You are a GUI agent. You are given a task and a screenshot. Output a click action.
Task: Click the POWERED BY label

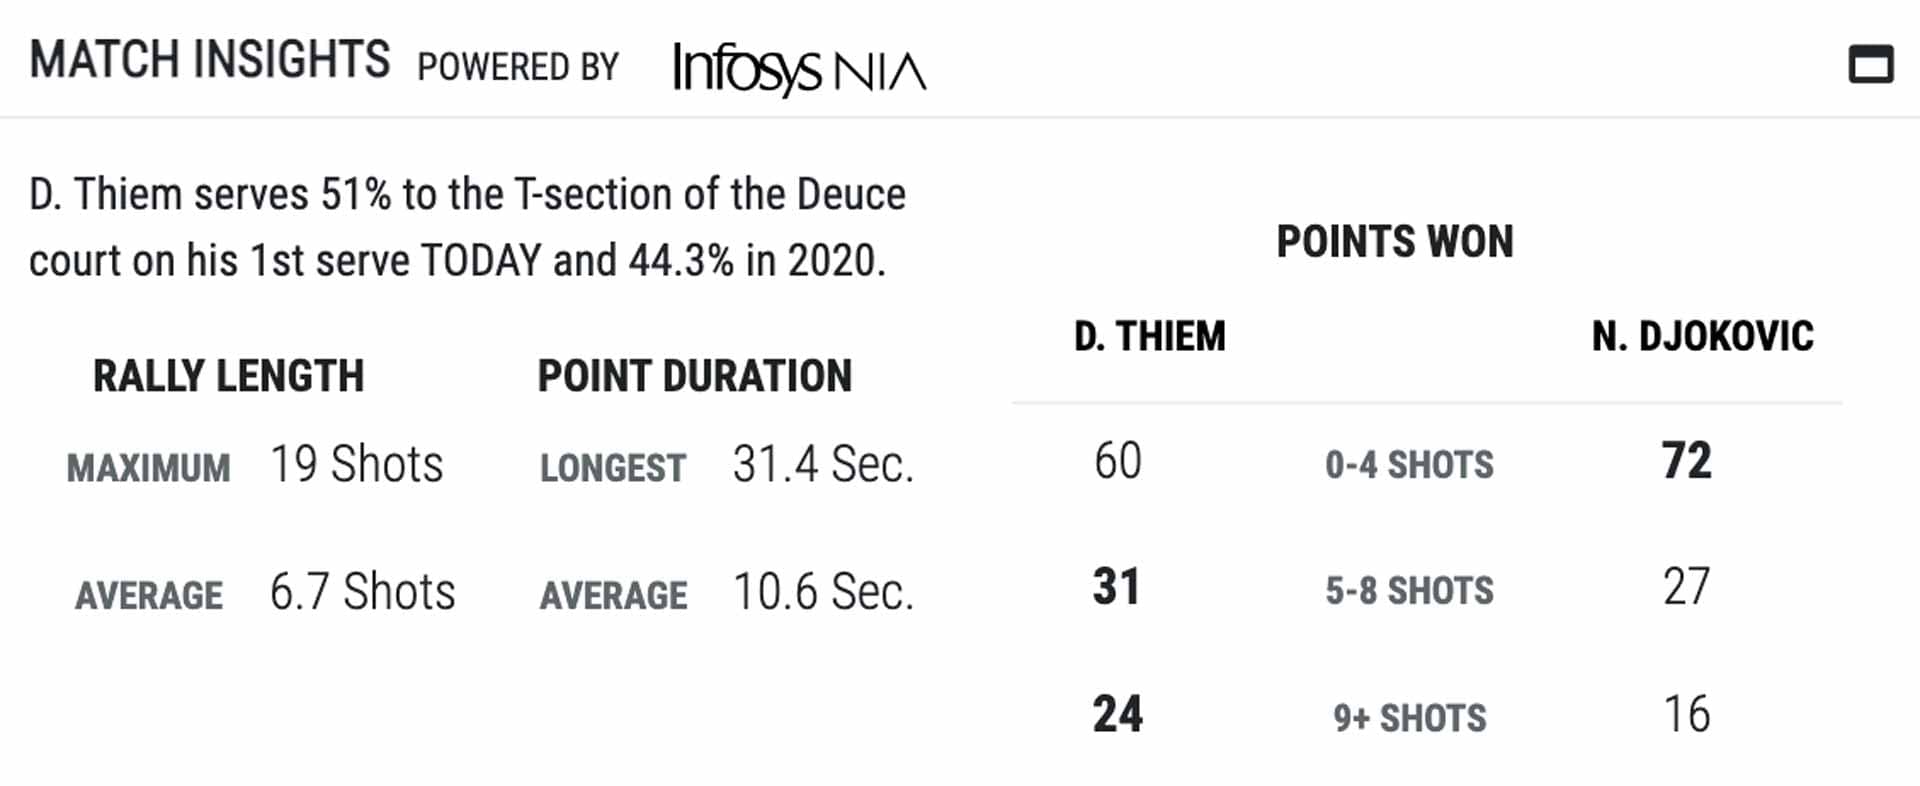click(x=518, y=67)
